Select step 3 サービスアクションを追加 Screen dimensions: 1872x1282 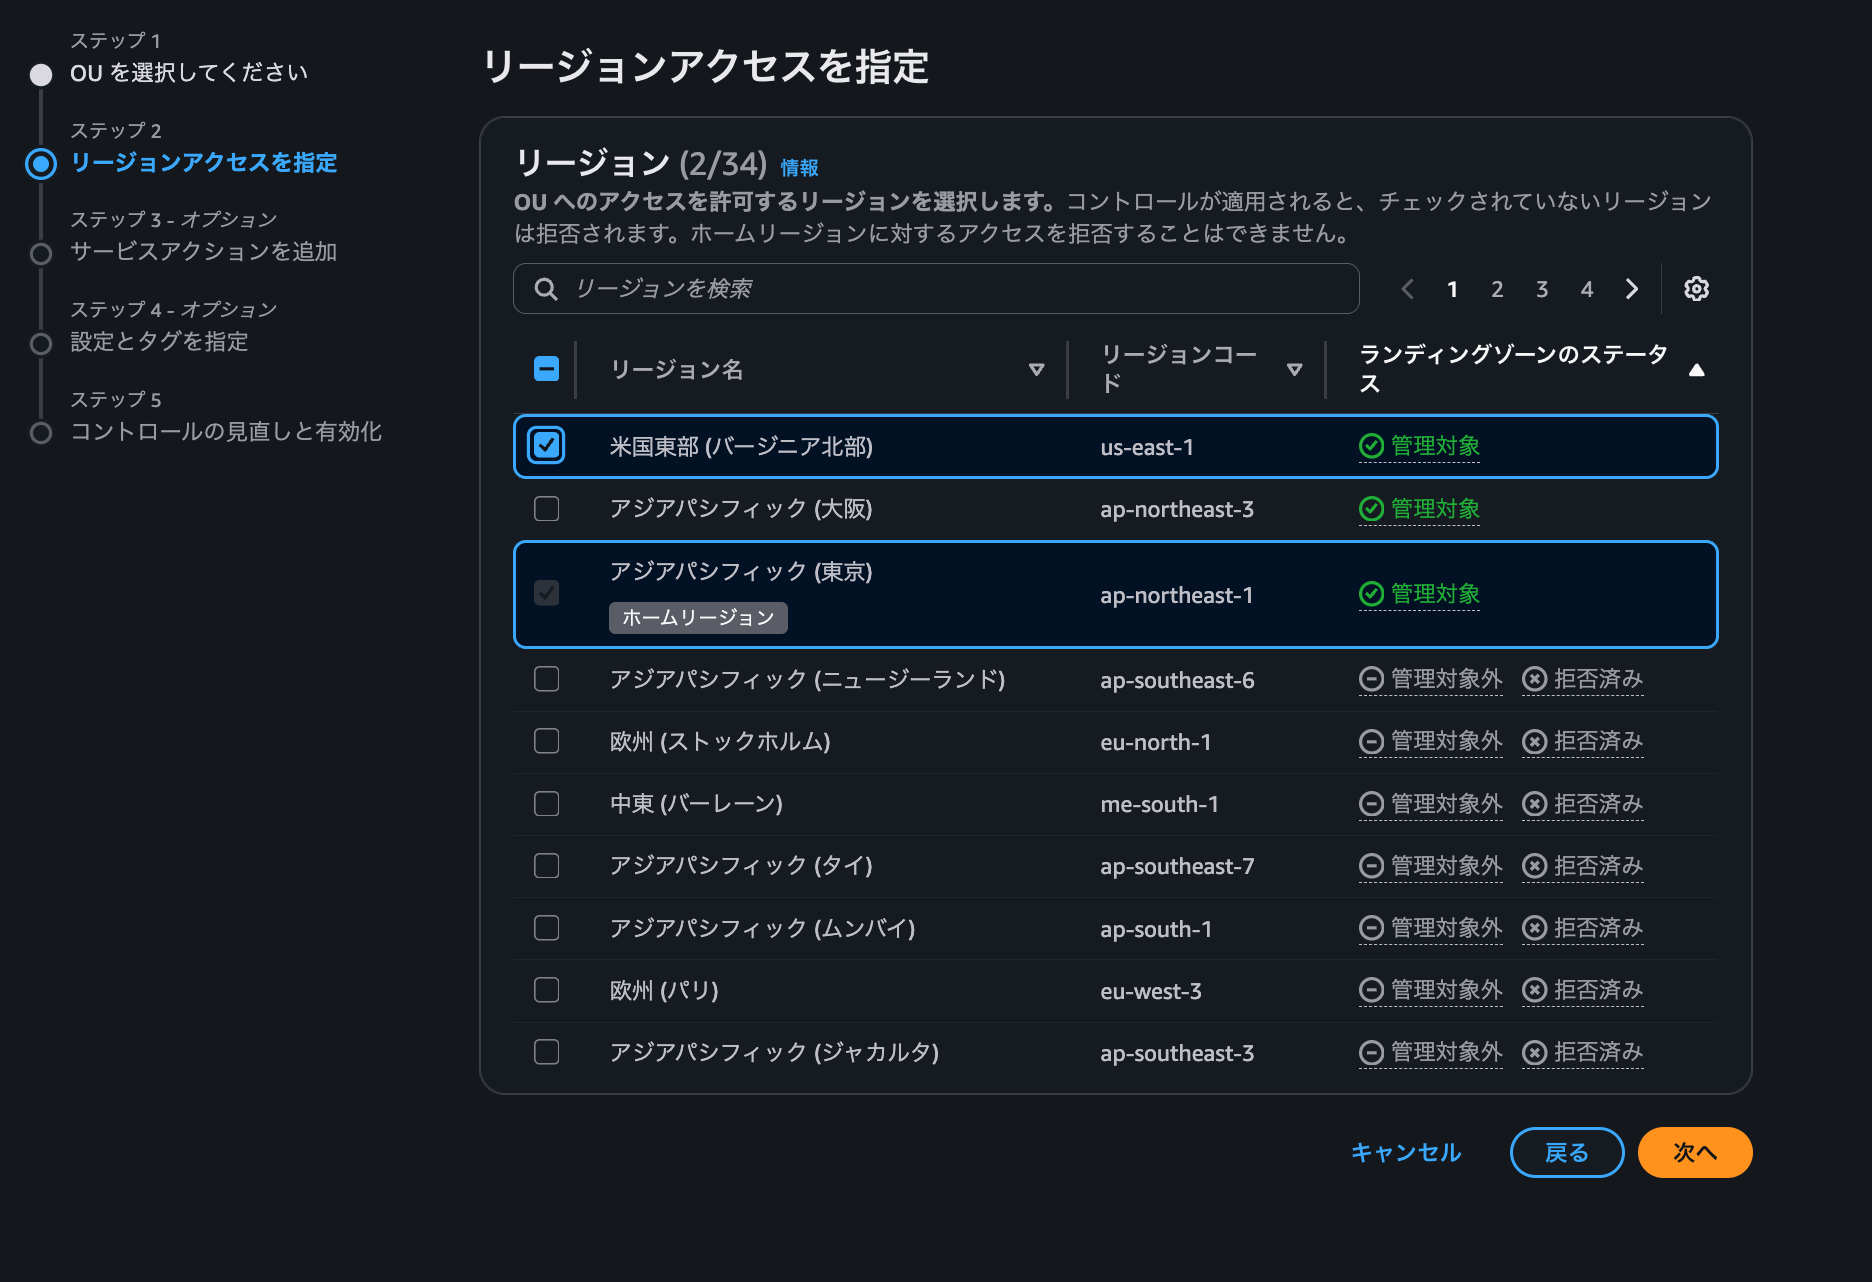(x=204, y=253)
